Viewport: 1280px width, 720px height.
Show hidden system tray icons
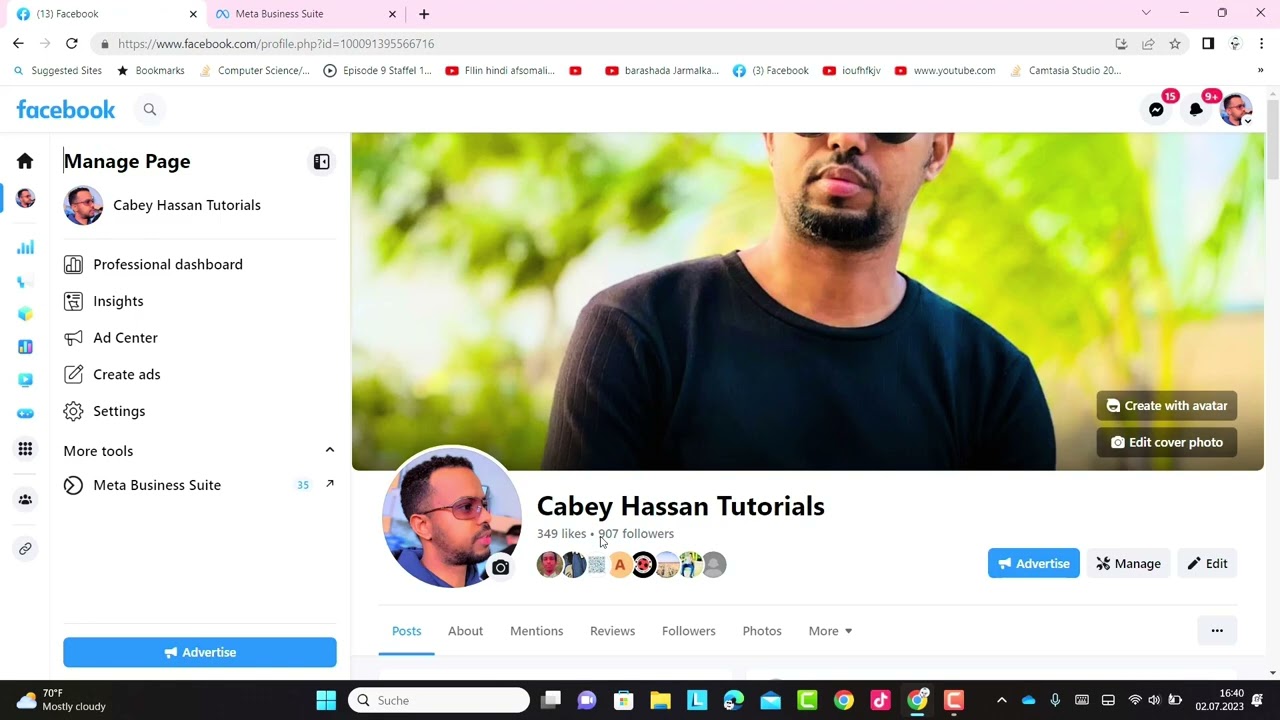pyautogui.click(x=1001, y=700)
